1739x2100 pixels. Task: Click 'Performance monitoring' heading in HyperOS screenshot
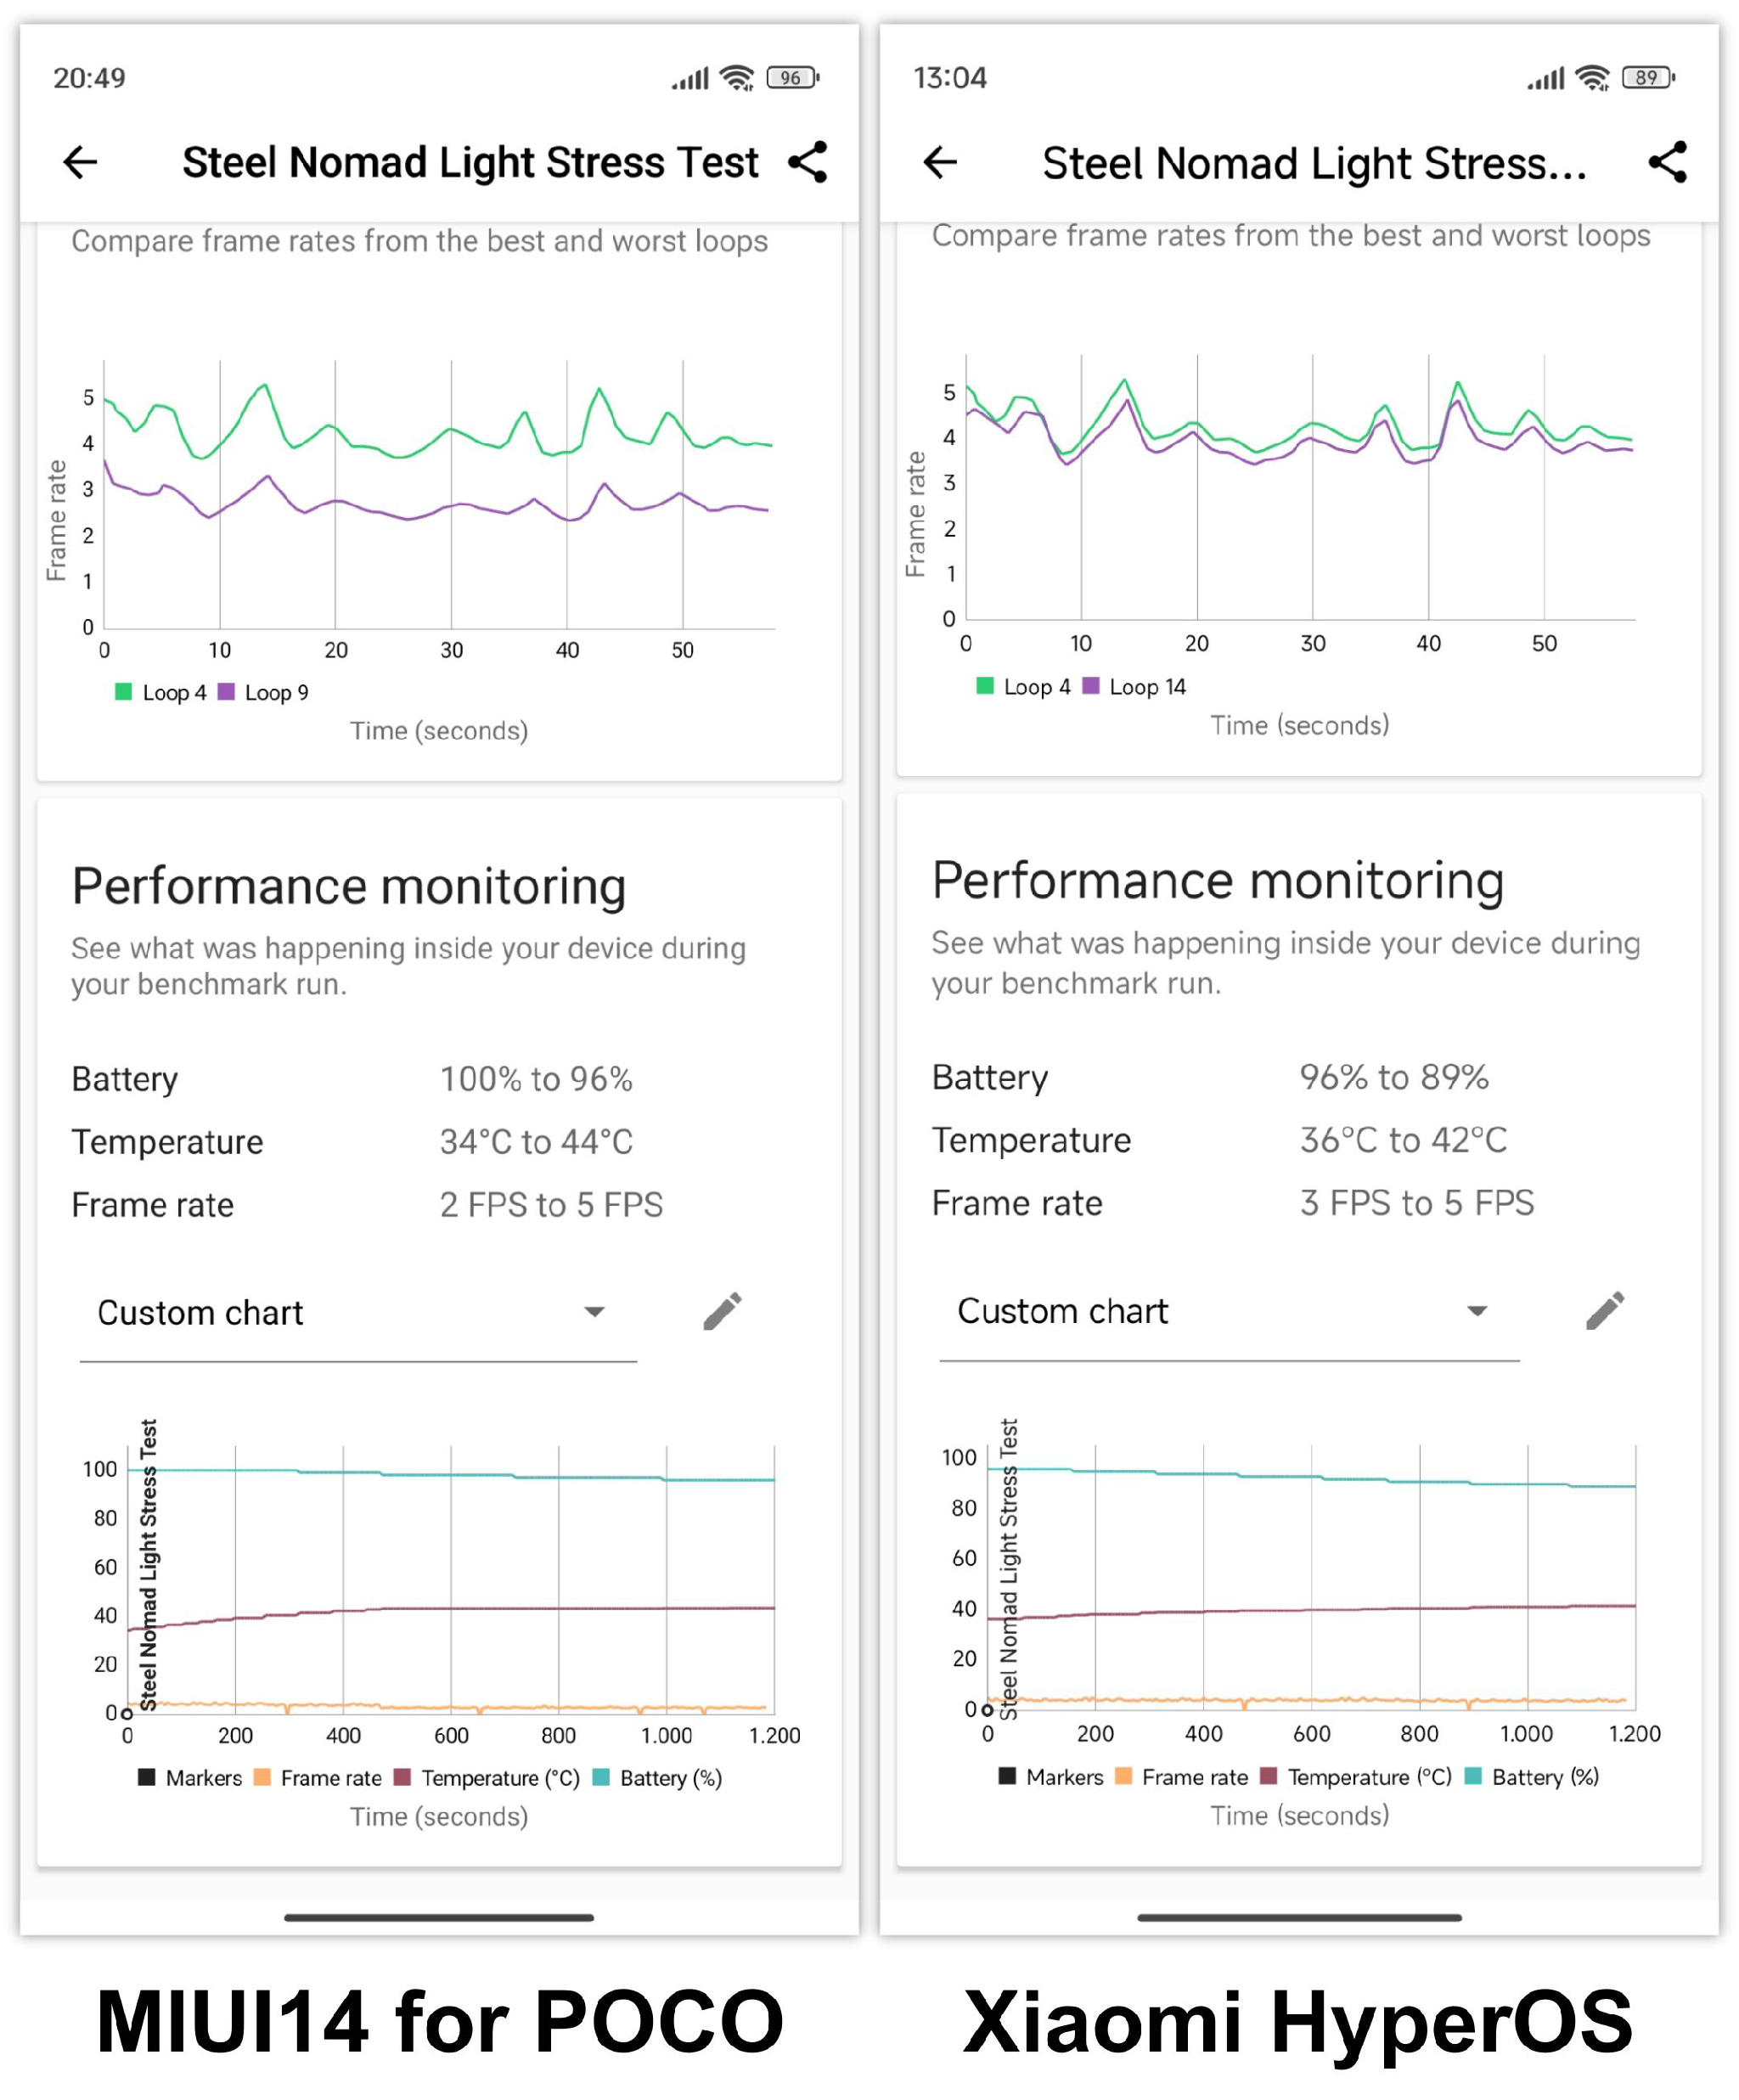pyautogui.click(x=1218, y=882)
